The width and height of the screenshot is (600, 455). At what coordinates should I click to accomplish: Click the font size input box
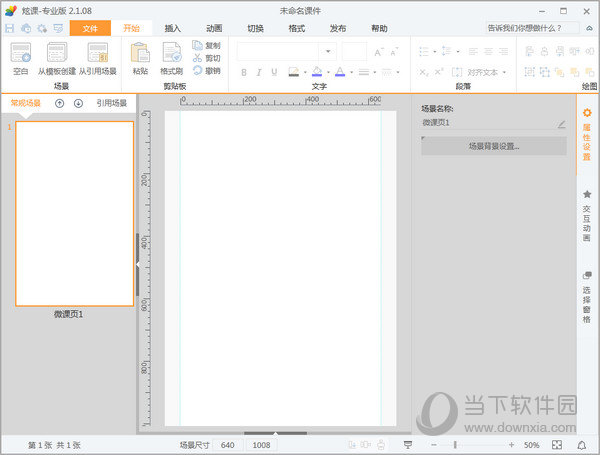(354, 51)
